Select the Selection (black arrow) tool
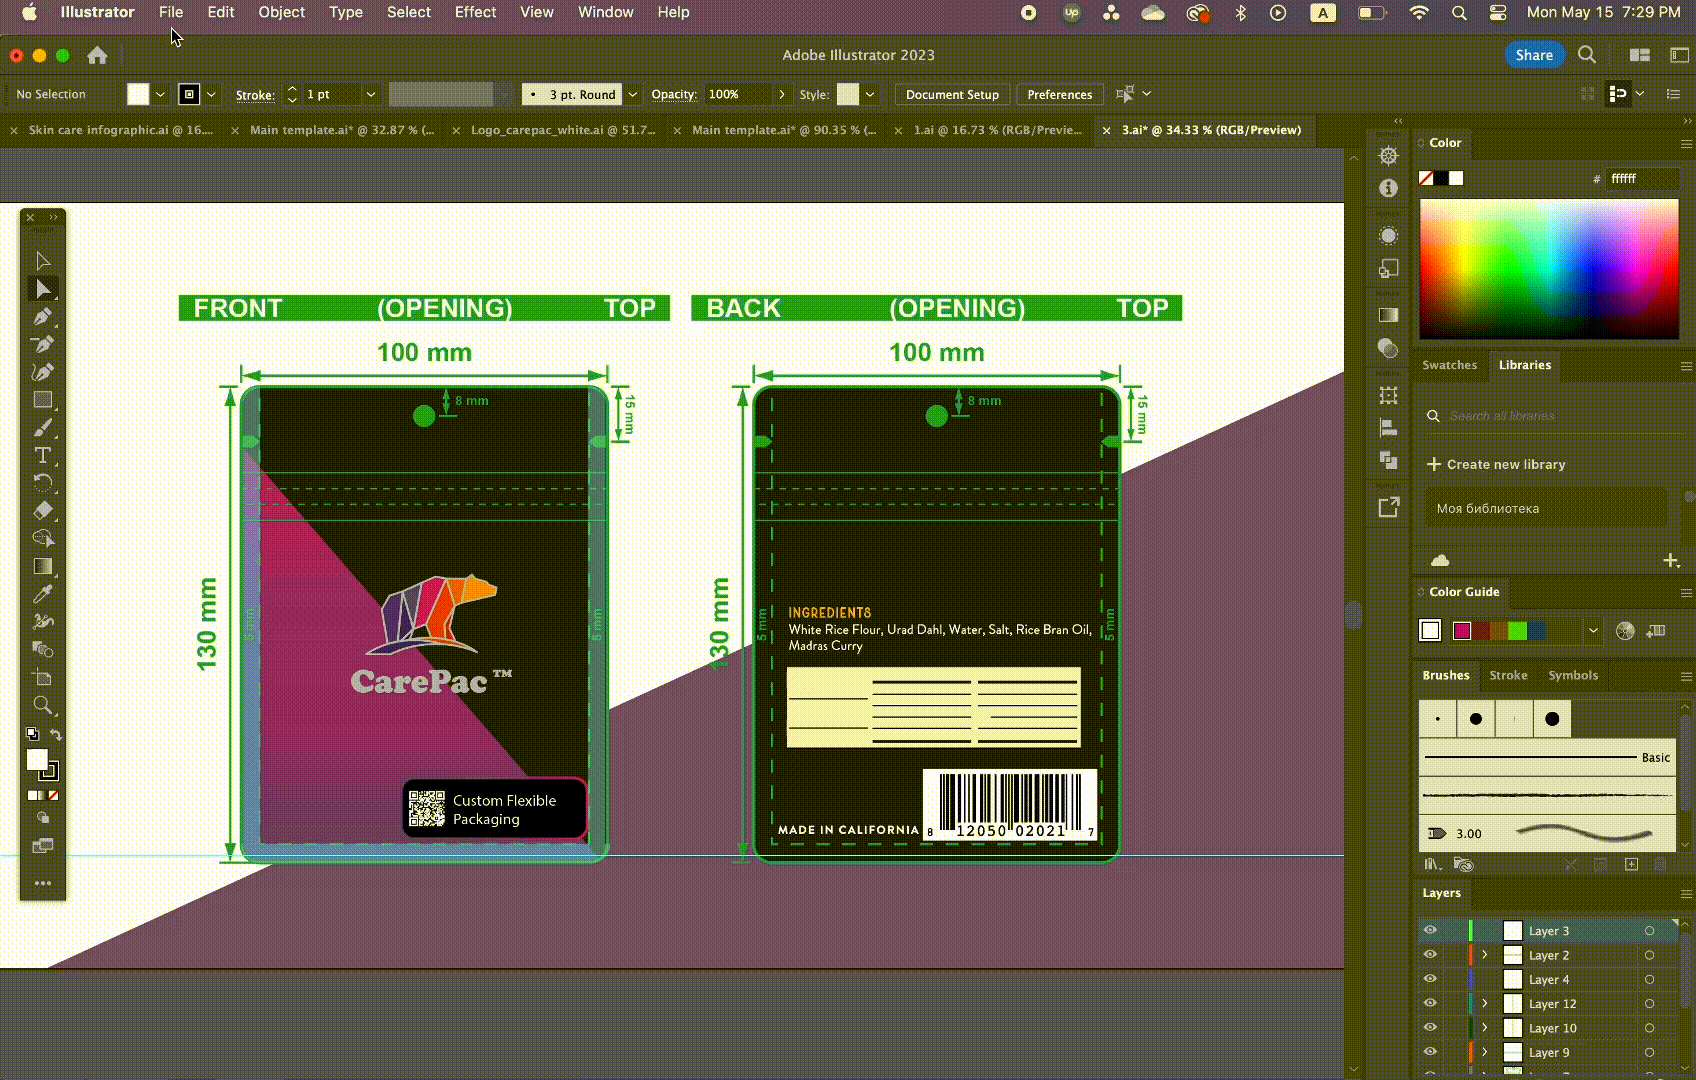 pyautogui.click(x=43, y=261)
